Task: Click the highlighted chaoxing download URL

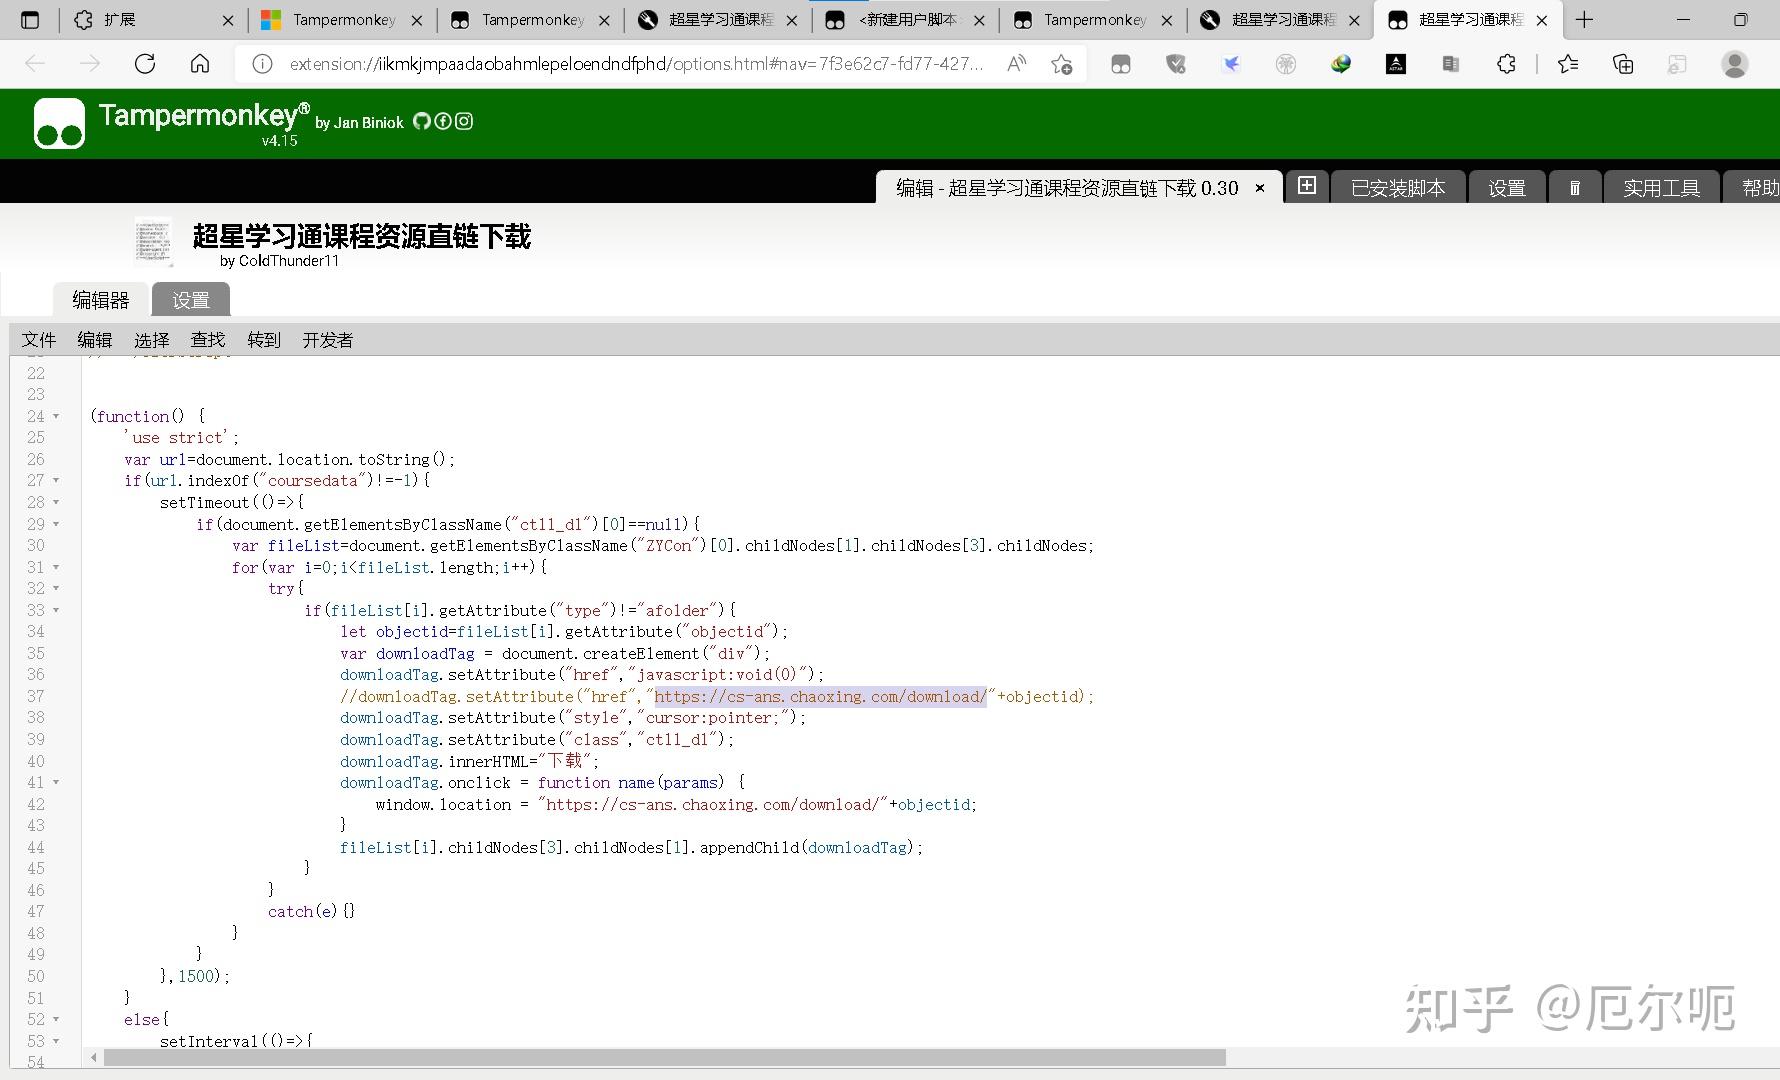Action: (x=820, y=697)
